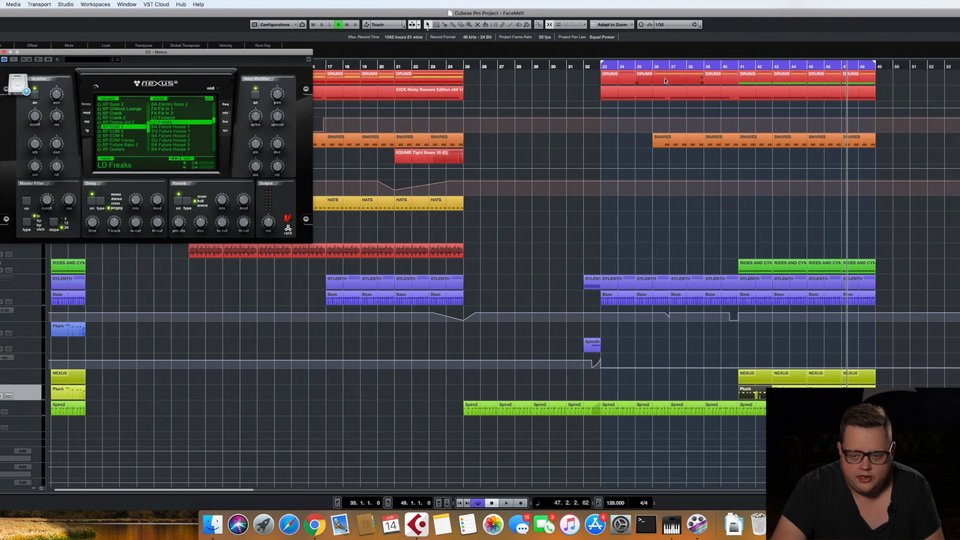Open the 48 kHz - 24 Bit record format
The image size is (960, 540).
point(477,37)
